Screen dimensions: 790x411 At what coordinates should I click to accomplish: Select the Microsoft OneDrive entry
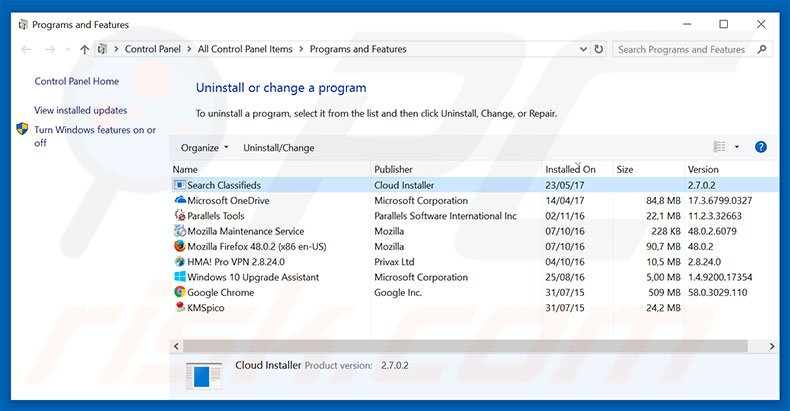coord(228,200)
